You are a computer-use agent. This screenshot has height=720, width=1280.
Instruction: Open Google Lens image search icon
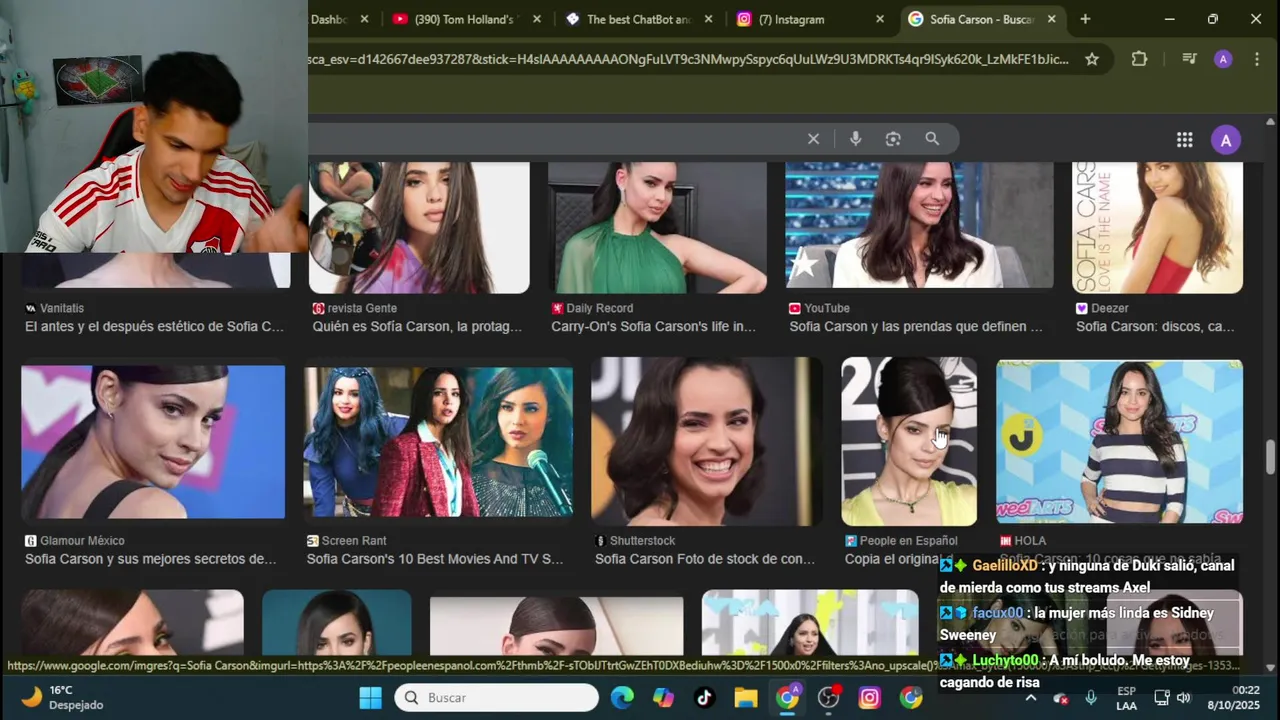[x=893, y=139]
